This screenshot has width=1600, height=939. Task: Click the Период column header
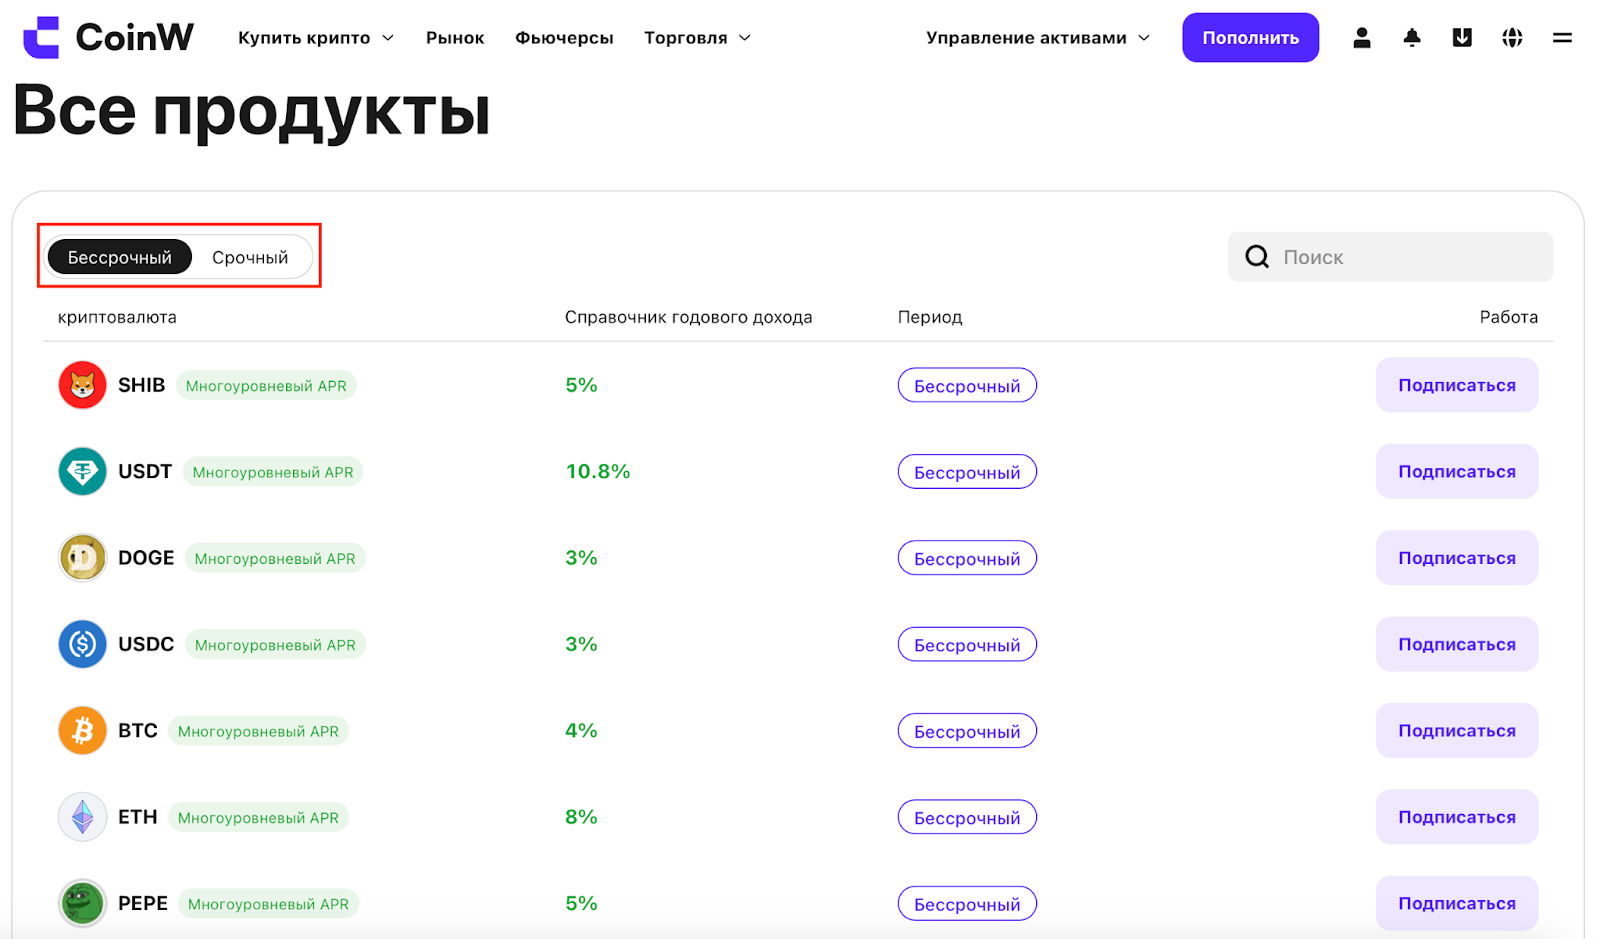point(930,317)
